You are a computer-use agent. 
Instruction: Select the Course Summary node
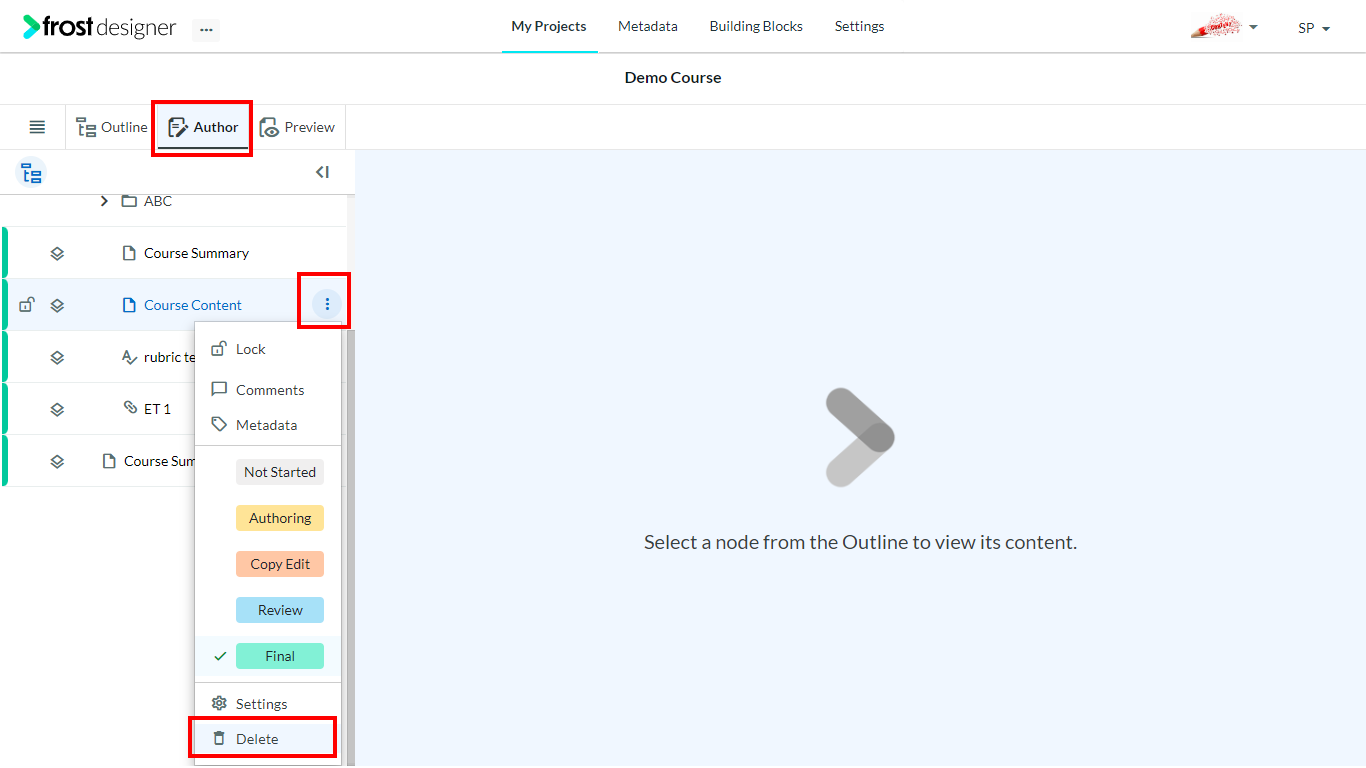click(196, 253)
